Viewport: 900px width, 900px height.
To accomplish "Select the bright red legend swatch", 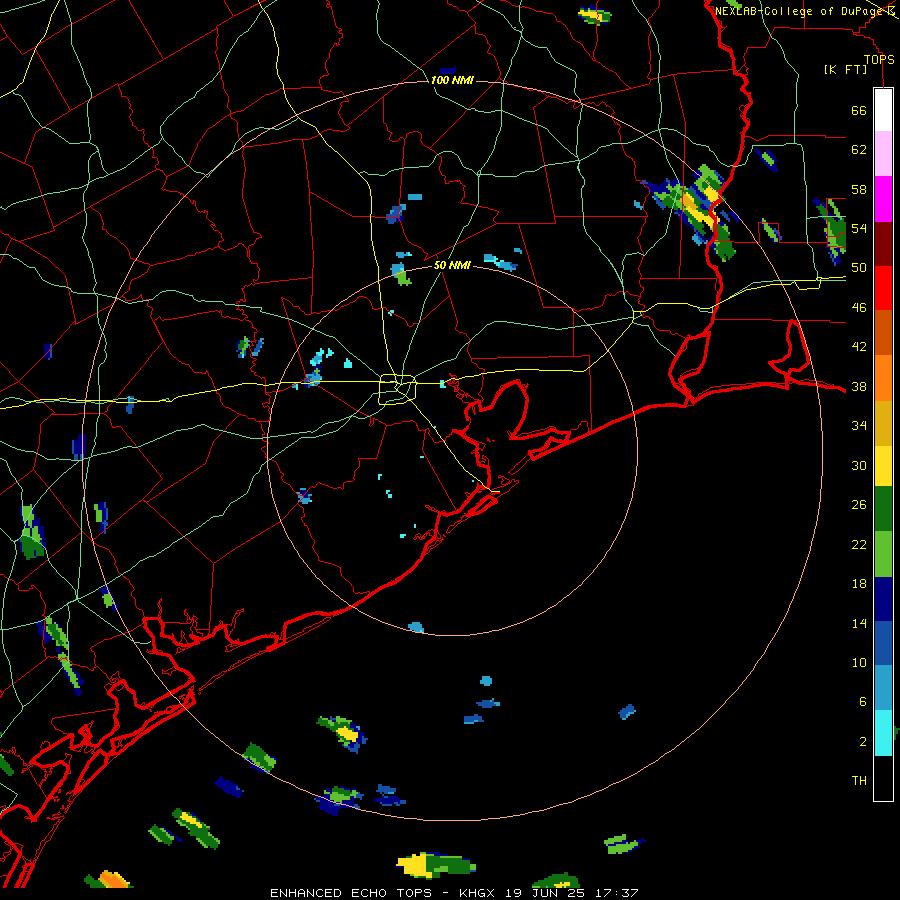I will tap(883, 288).
